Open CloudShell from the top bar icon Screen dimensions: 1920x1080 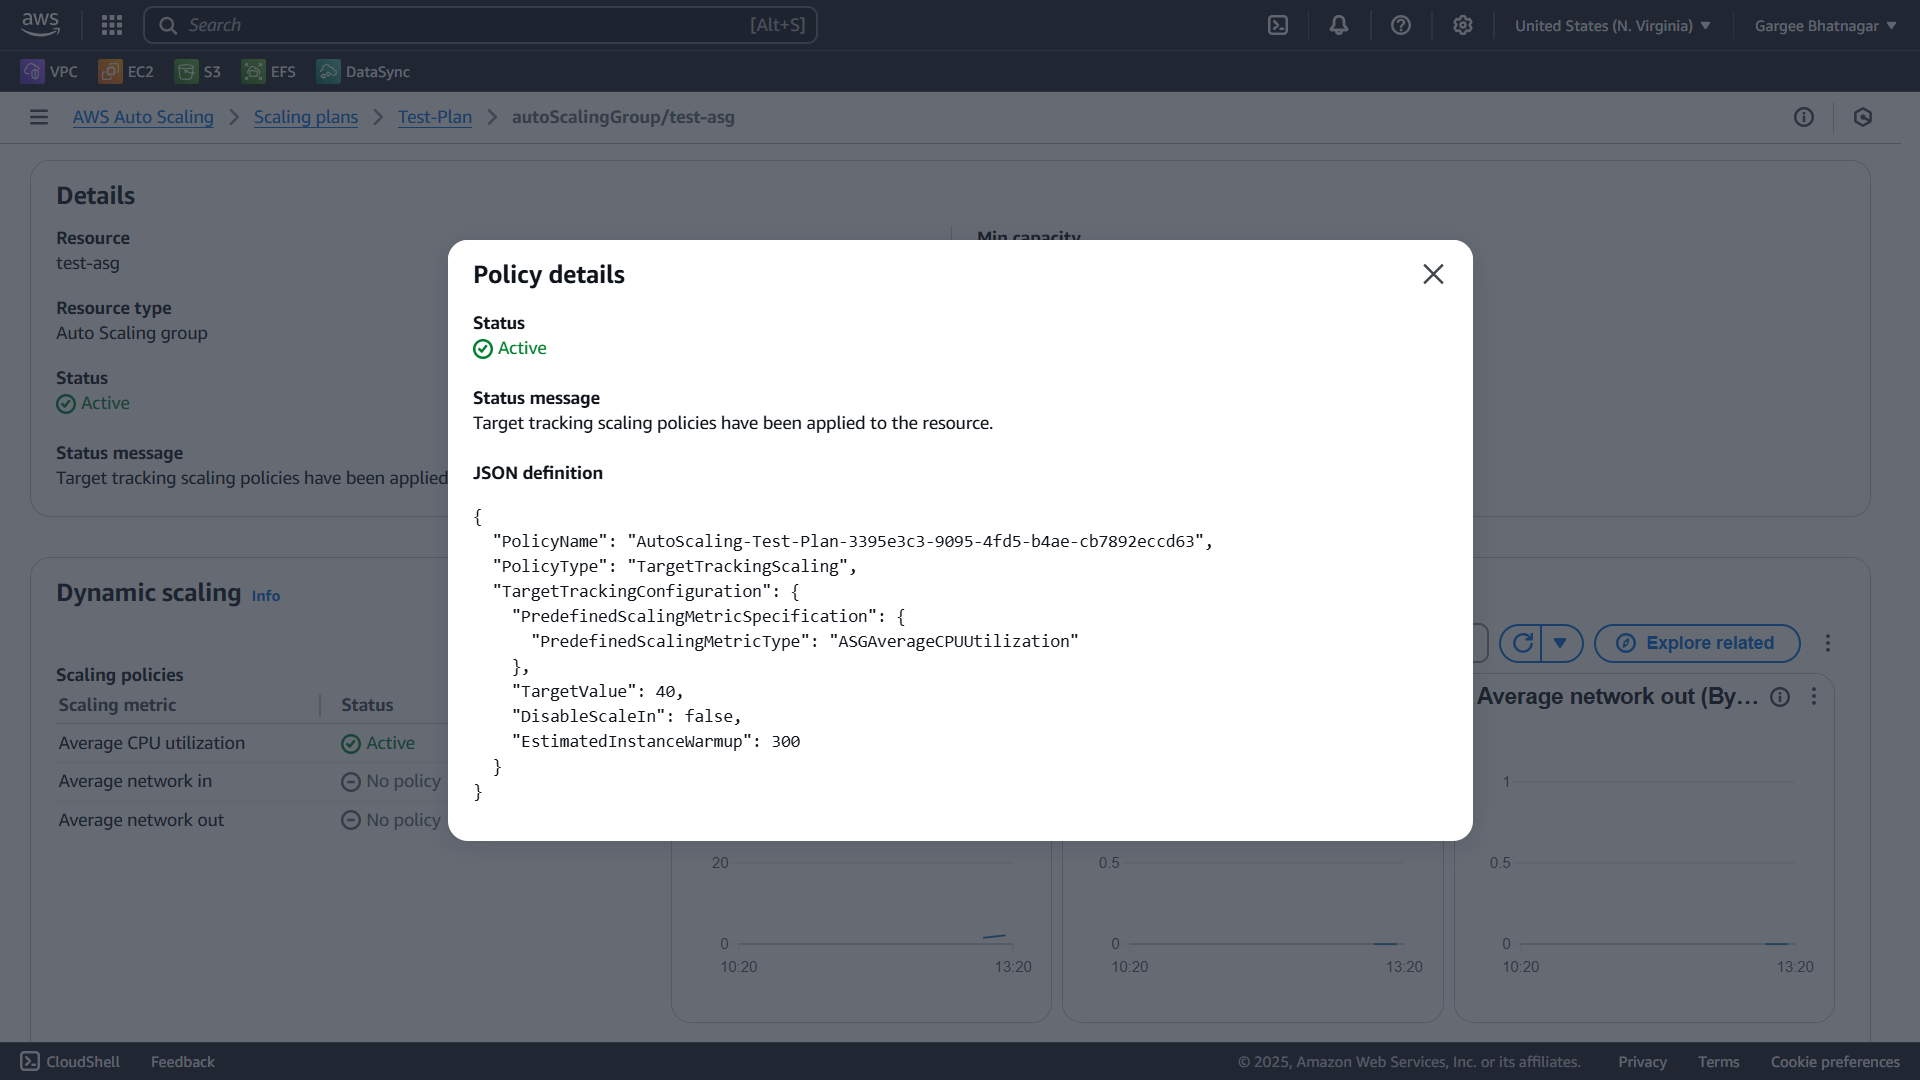[1278, 25]
